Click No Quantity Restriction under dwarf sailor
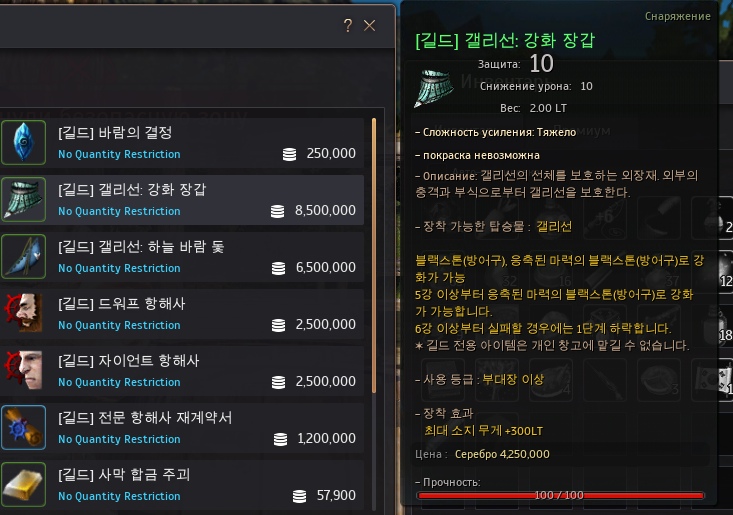This screenshot has width=733, height=515. 119,325
